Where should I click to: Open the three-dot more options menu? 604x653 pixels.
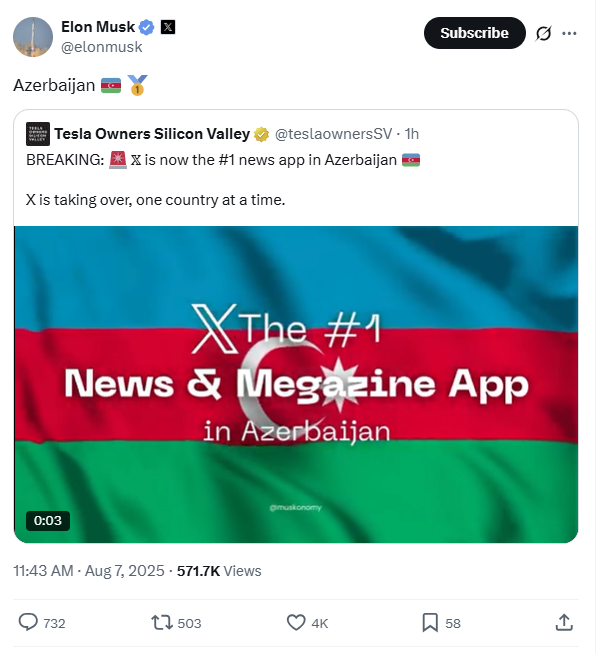coord(570,33)
